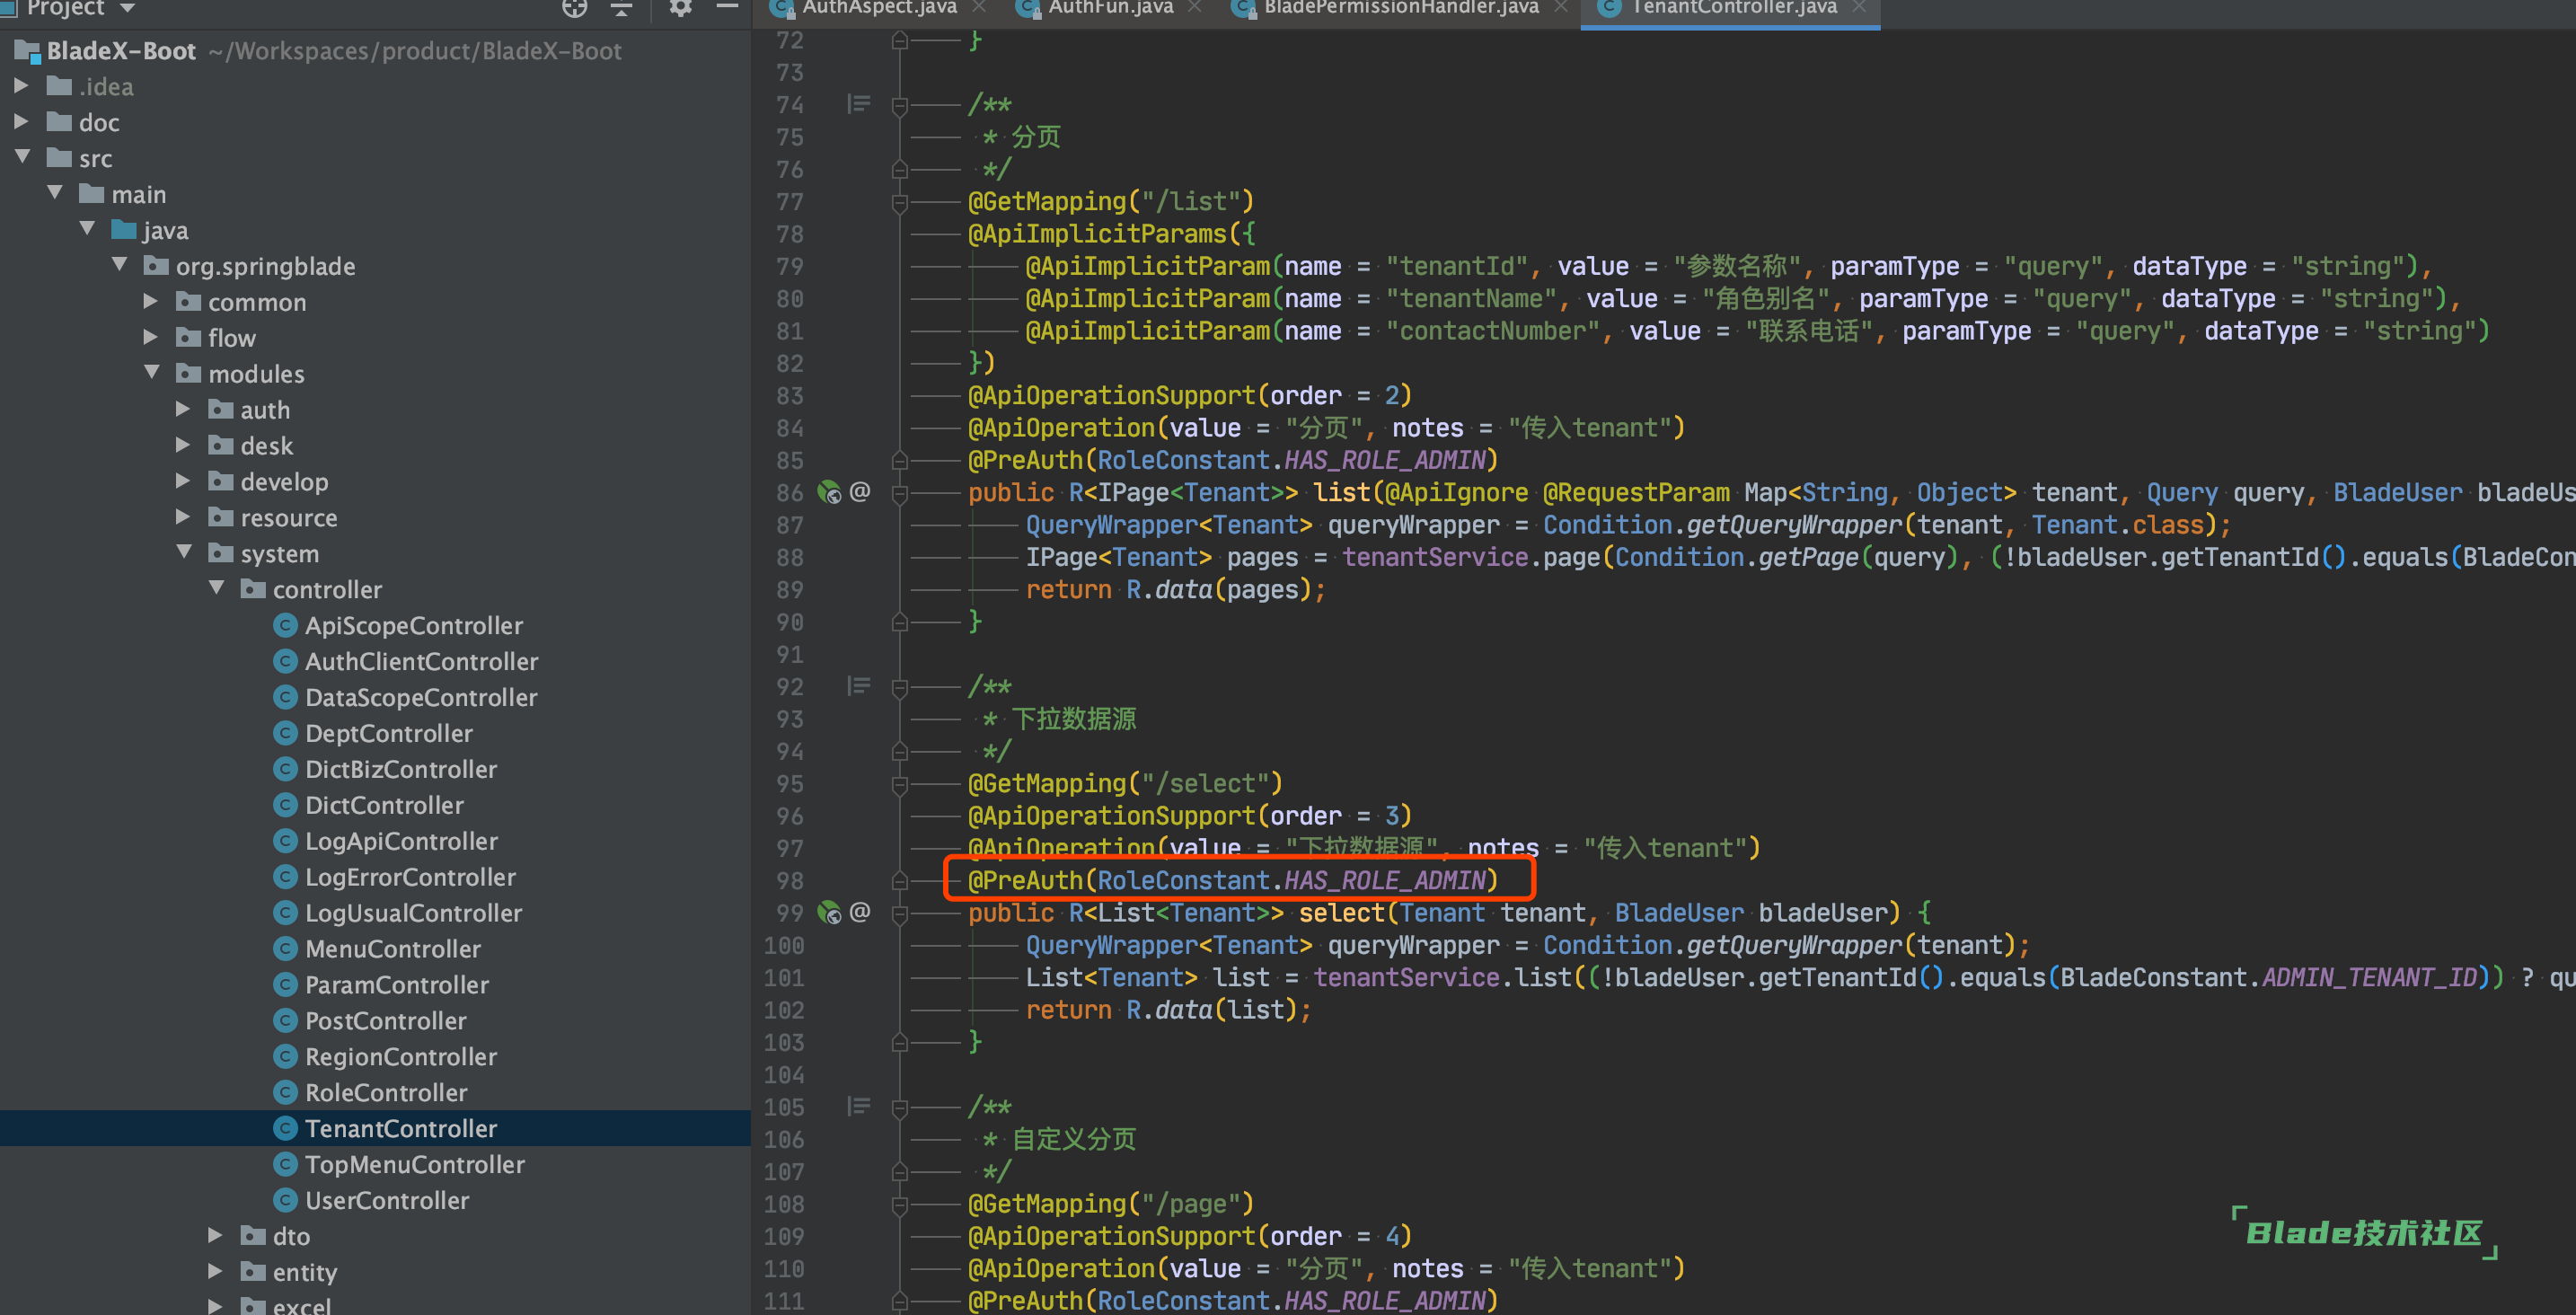Image resolution: width=2576 pixels, height=1315 pixels.
Task: Collapse the org.springblade package
Action: point(120,265)
